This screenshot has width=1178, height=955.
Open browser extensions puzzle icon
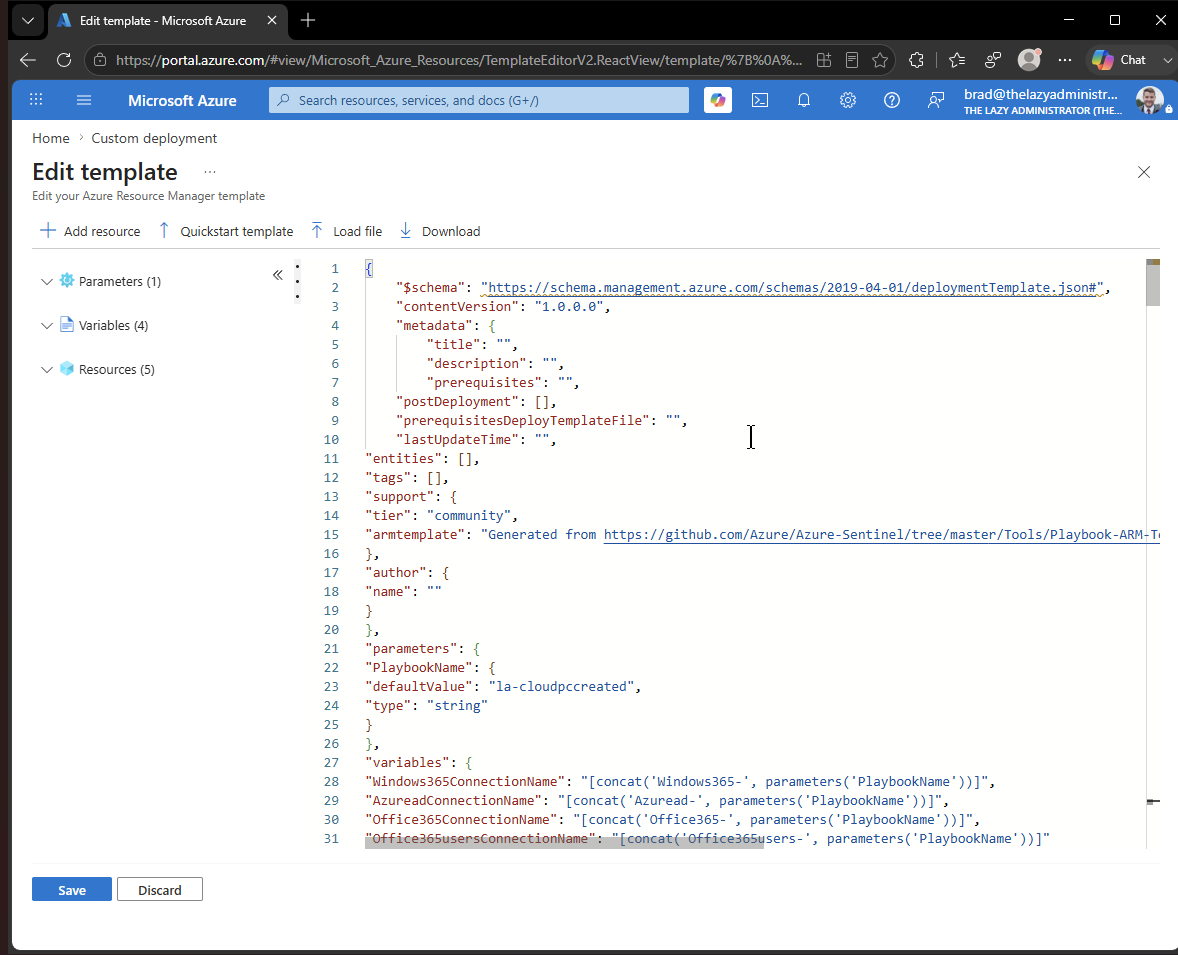tap(916, 60)
